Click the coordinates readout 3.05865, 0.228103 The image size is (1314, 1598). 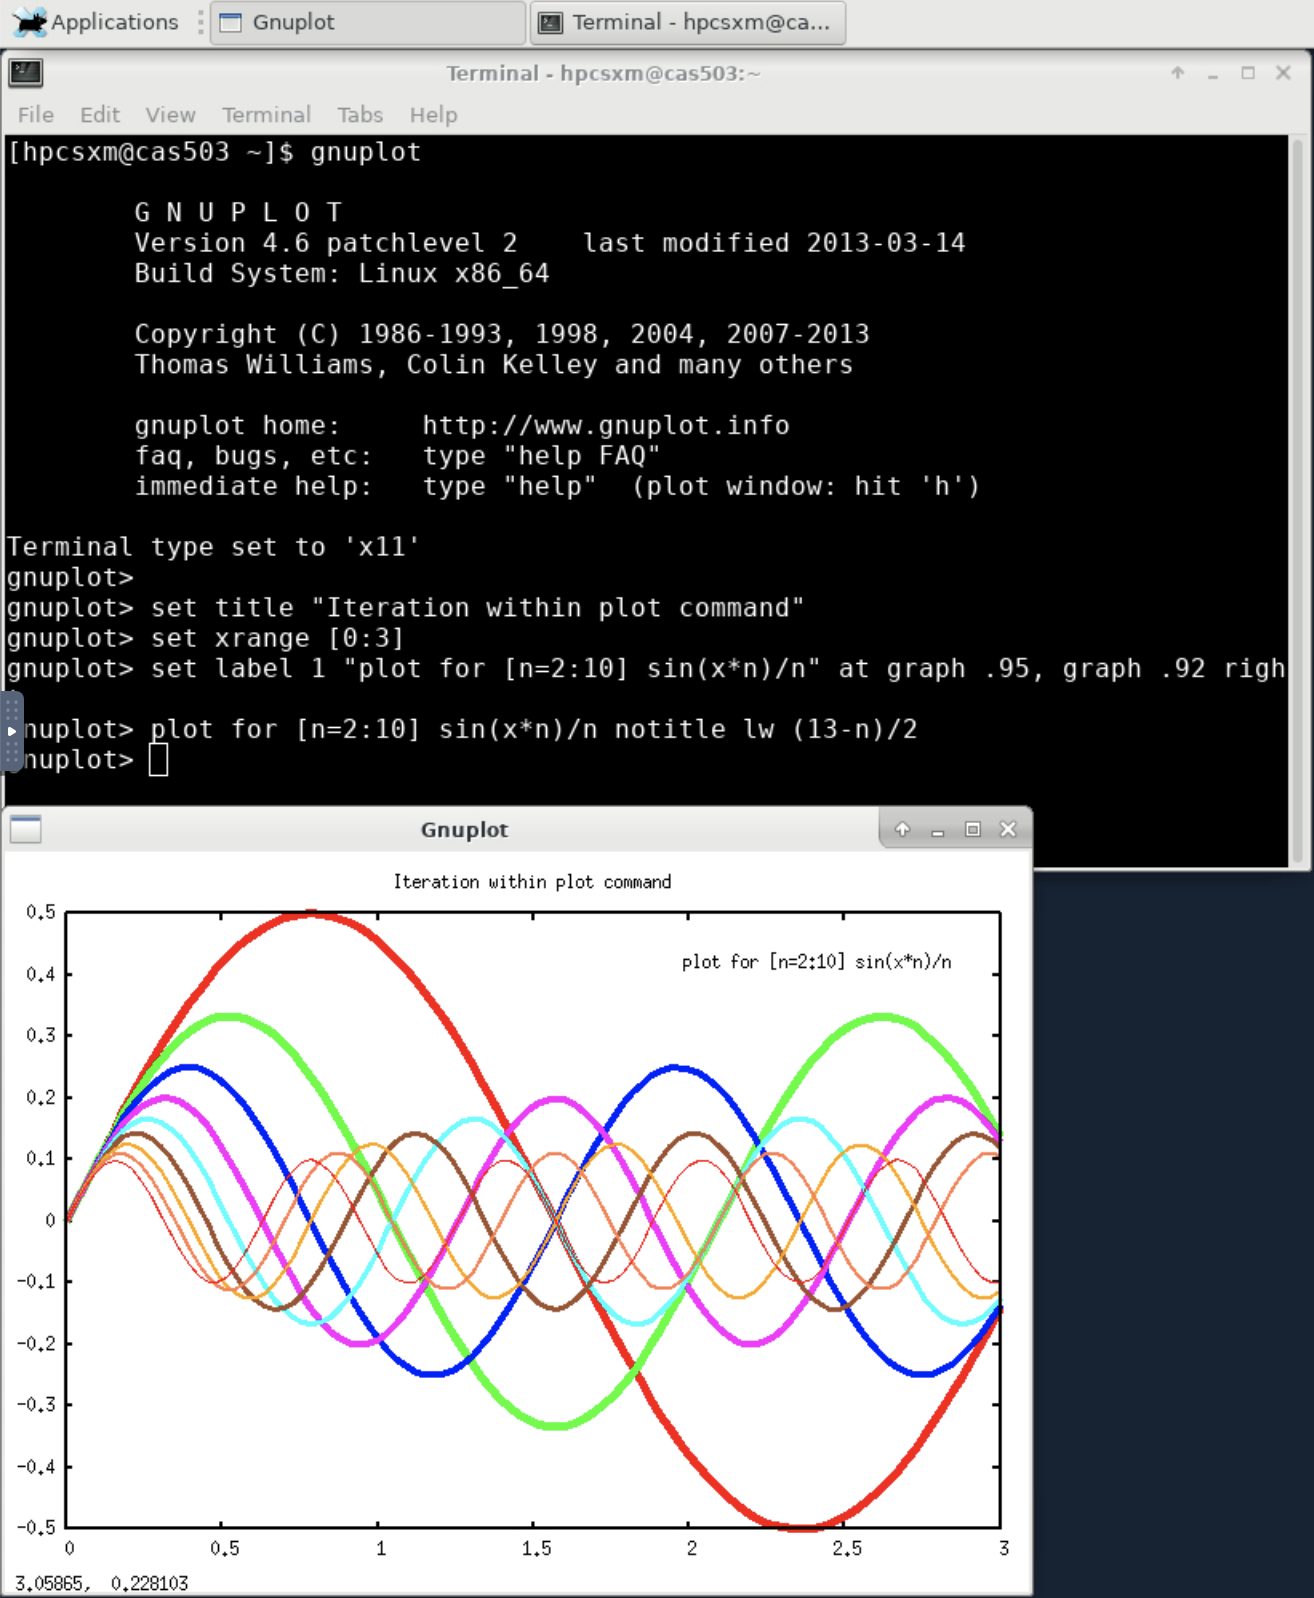(101, 1583)
